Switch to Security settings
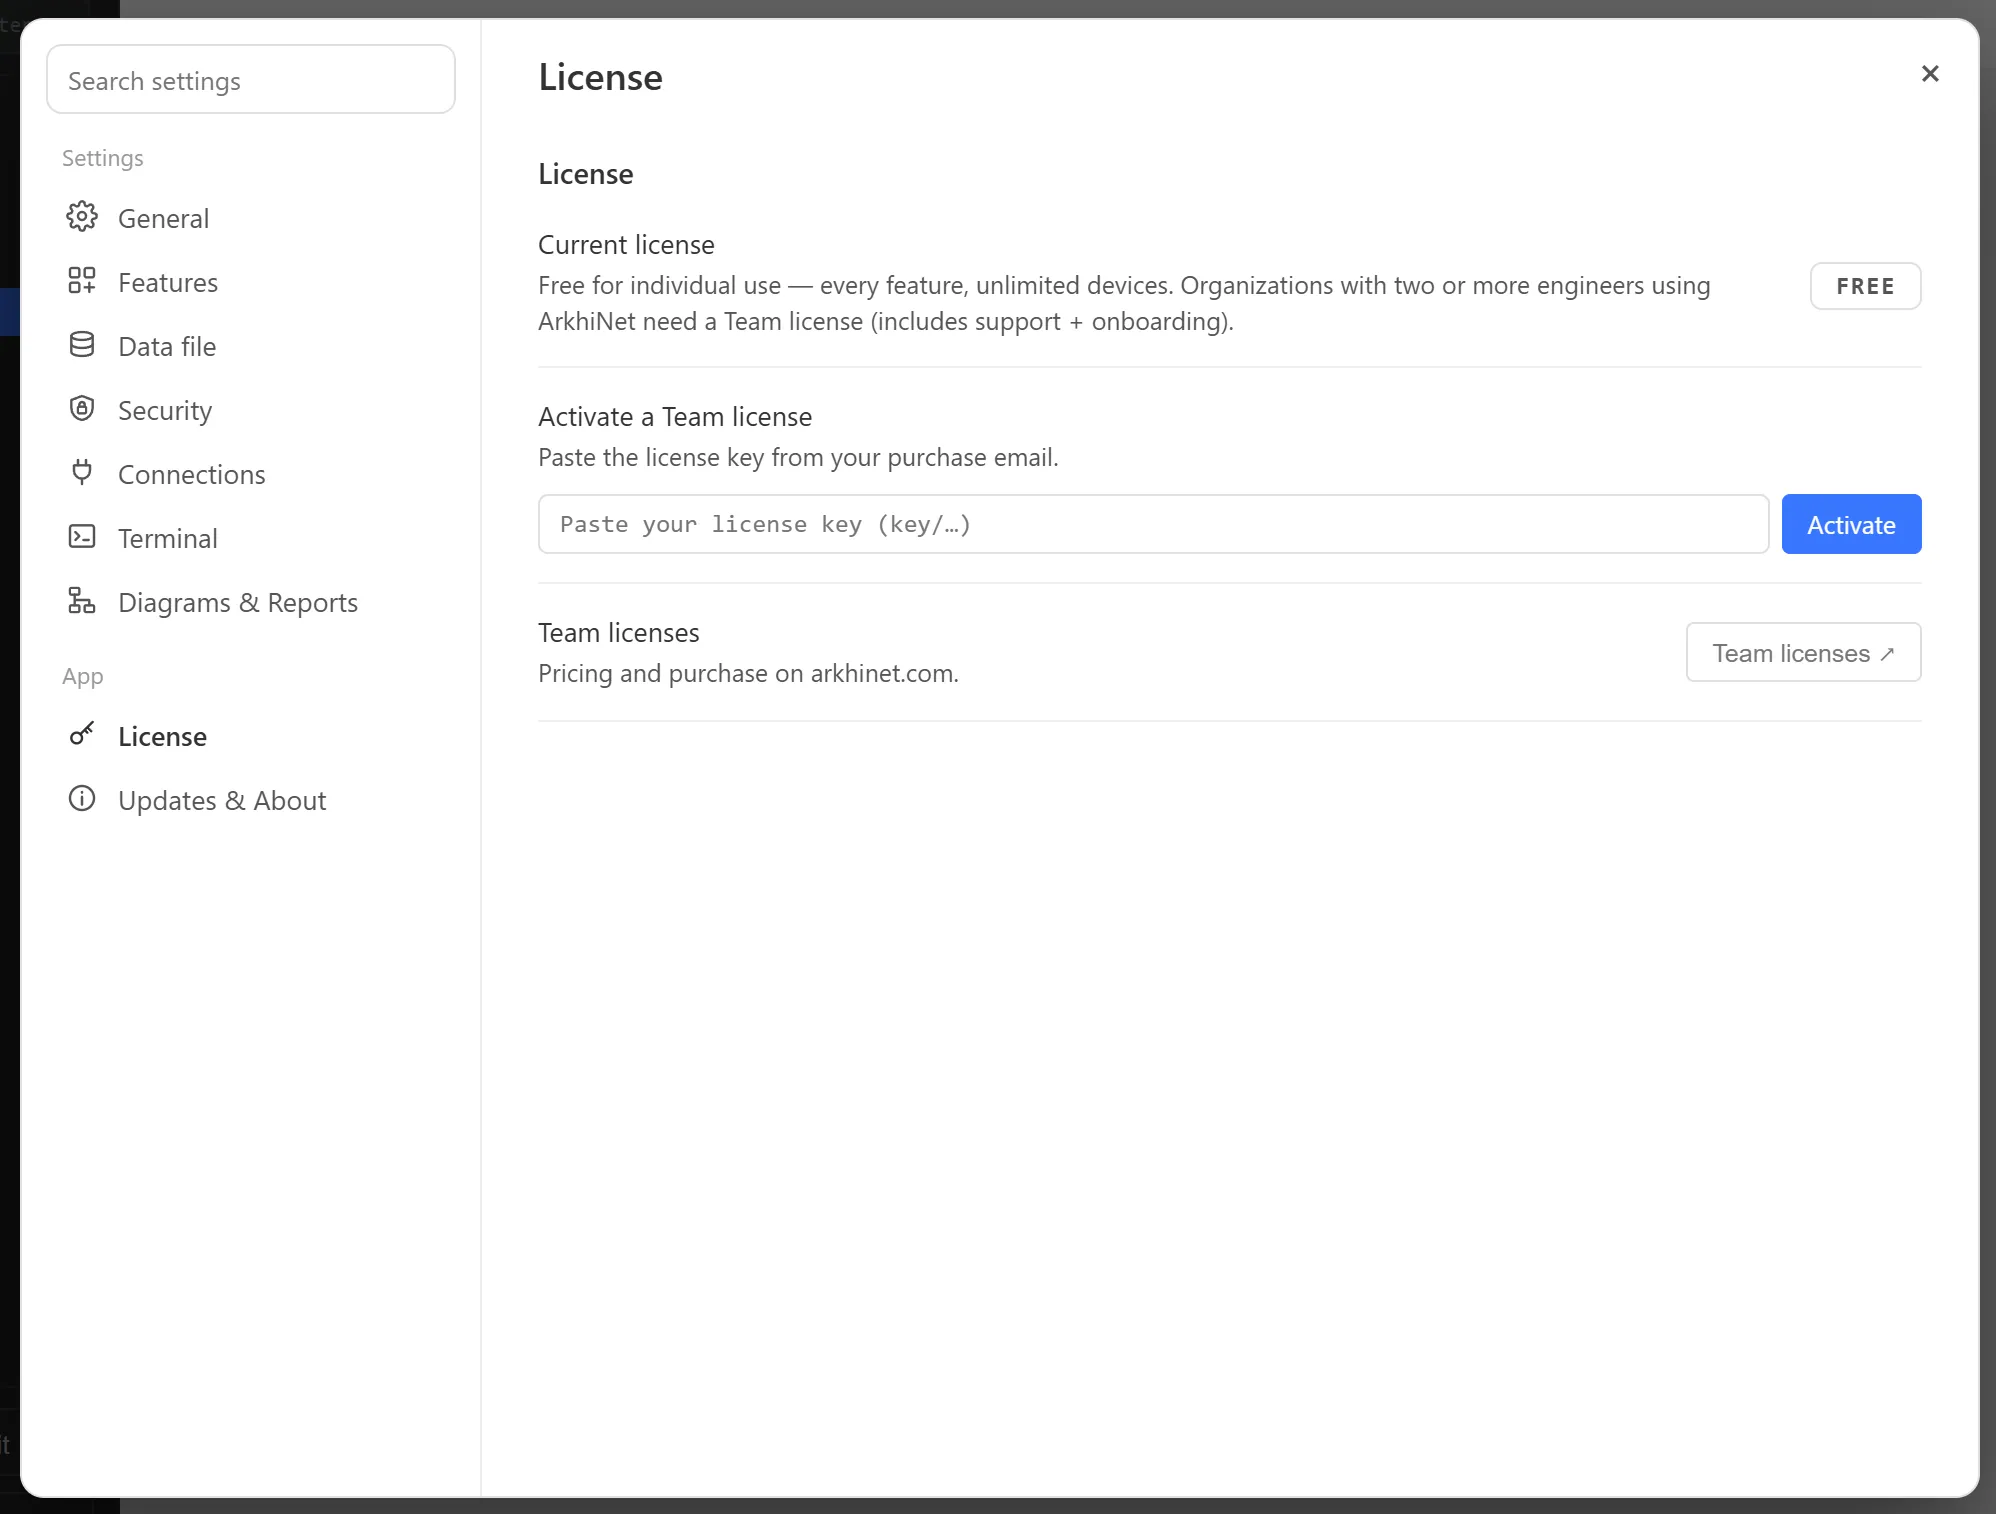This screenshot has width=1996, height=1514. click(x=250, y=410)
